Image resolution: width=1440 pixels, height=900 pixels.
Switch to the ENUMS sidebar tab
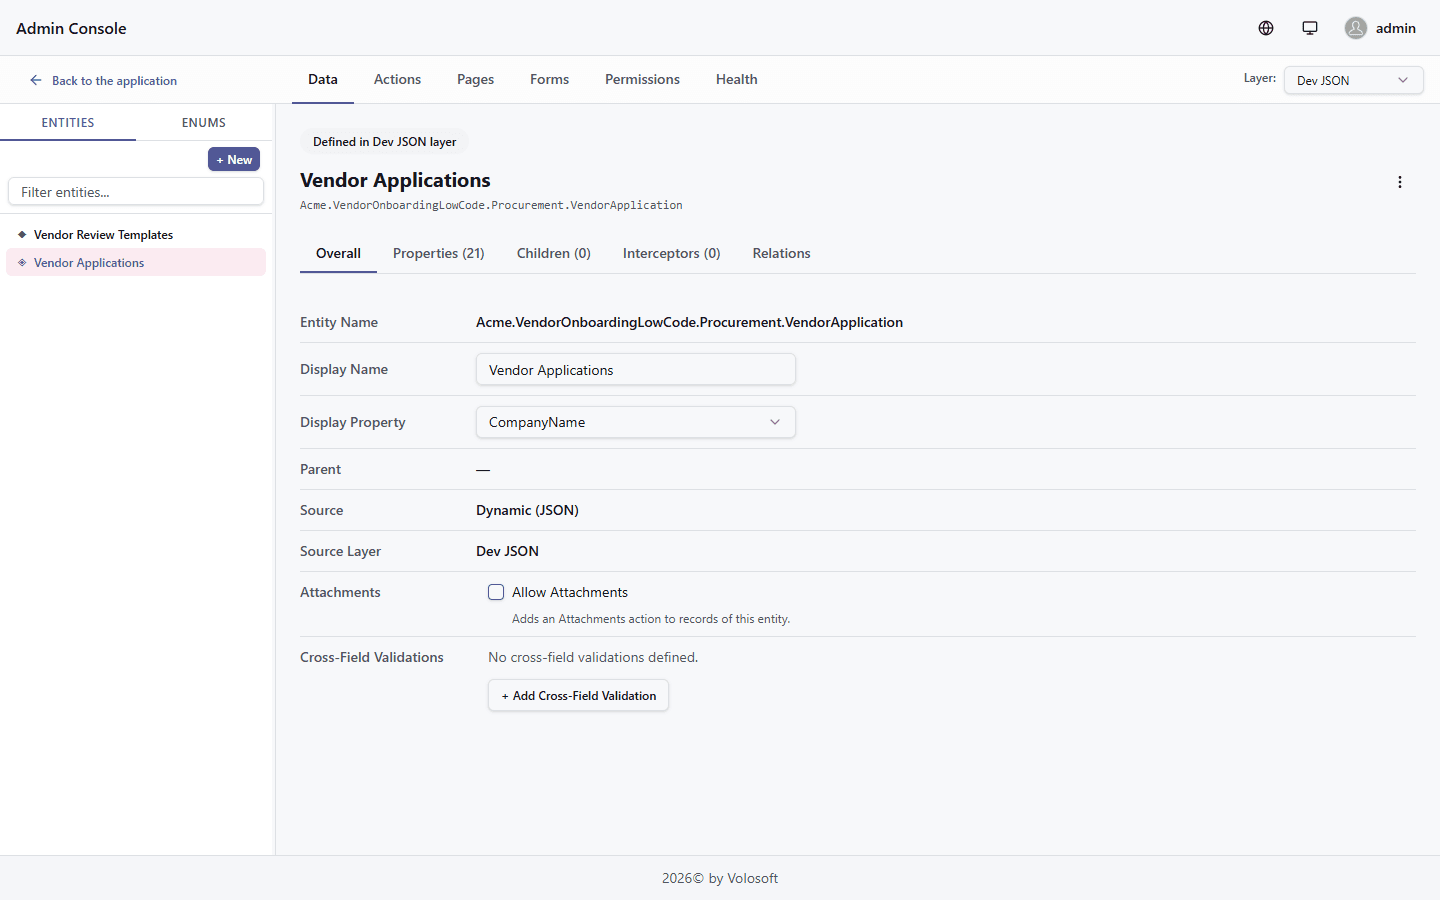(204, 122)
